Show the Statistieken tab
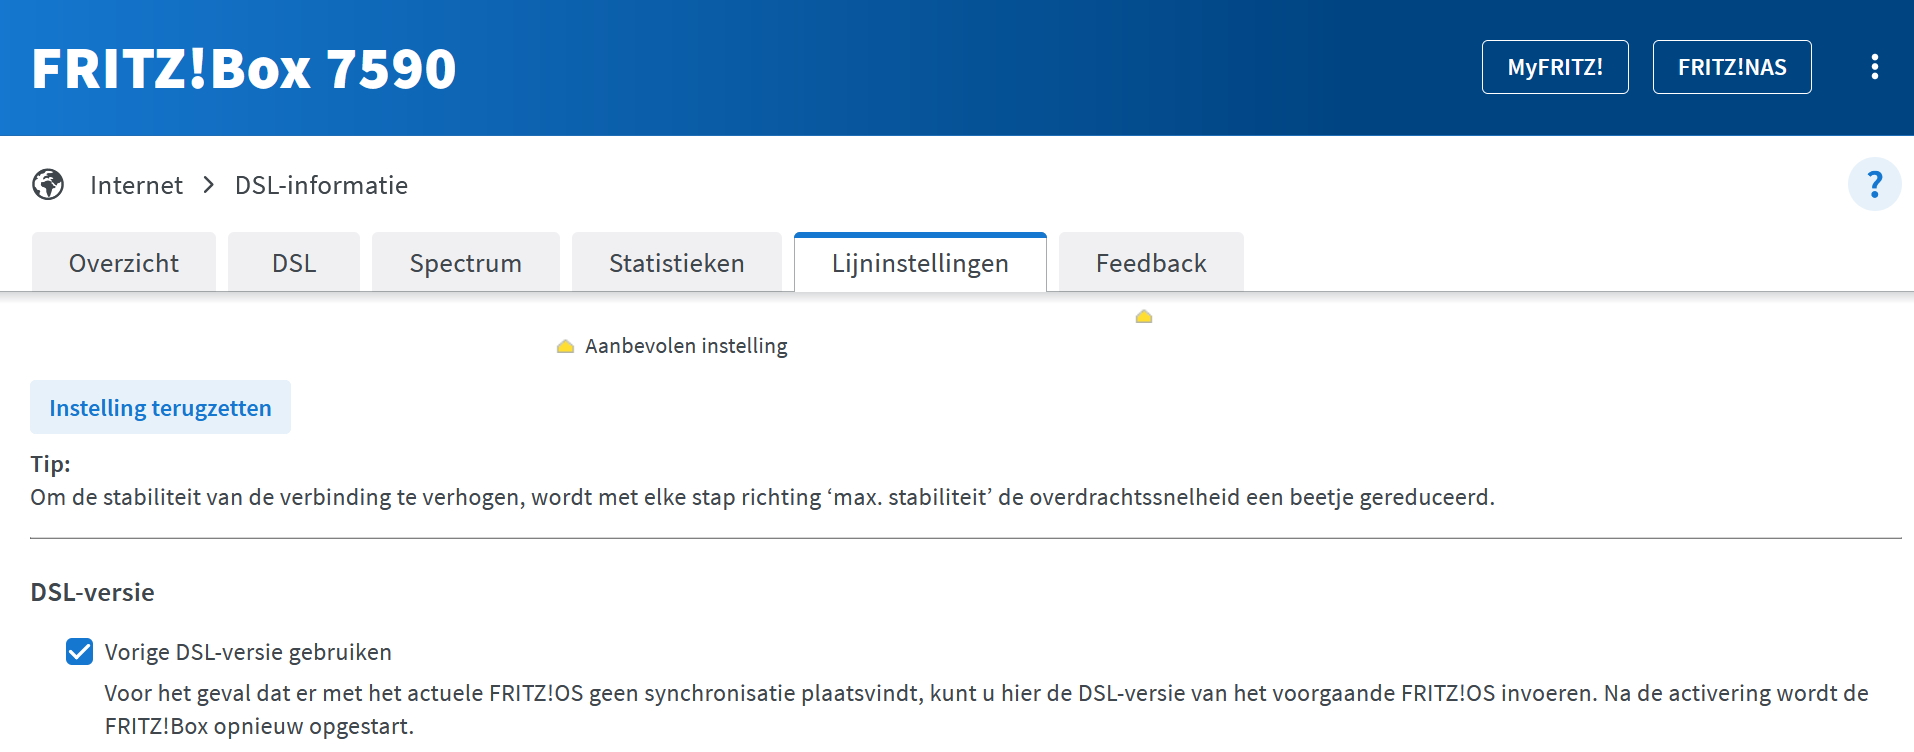This screenshot has height=752, width=1914. tap(676, 263)
